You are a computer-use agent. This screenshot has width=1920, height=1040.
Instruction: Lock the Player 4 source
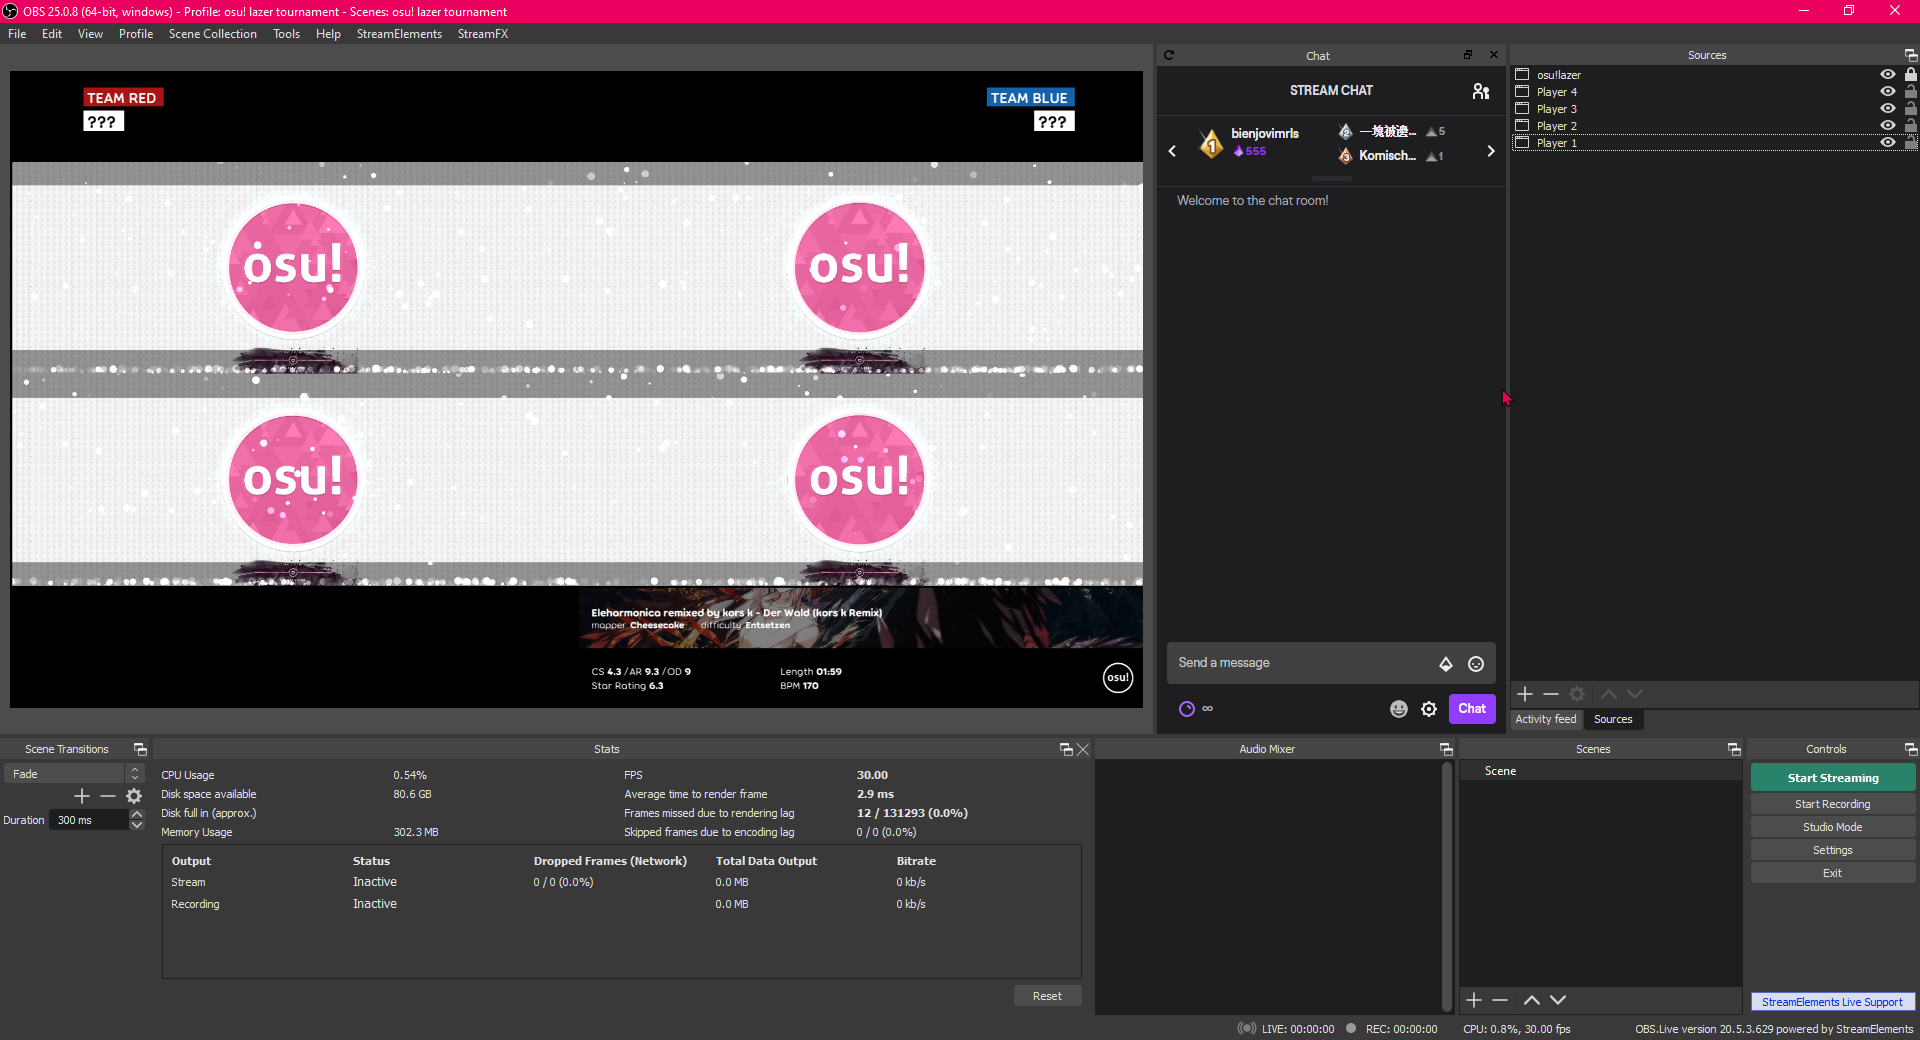point(1911,92)
